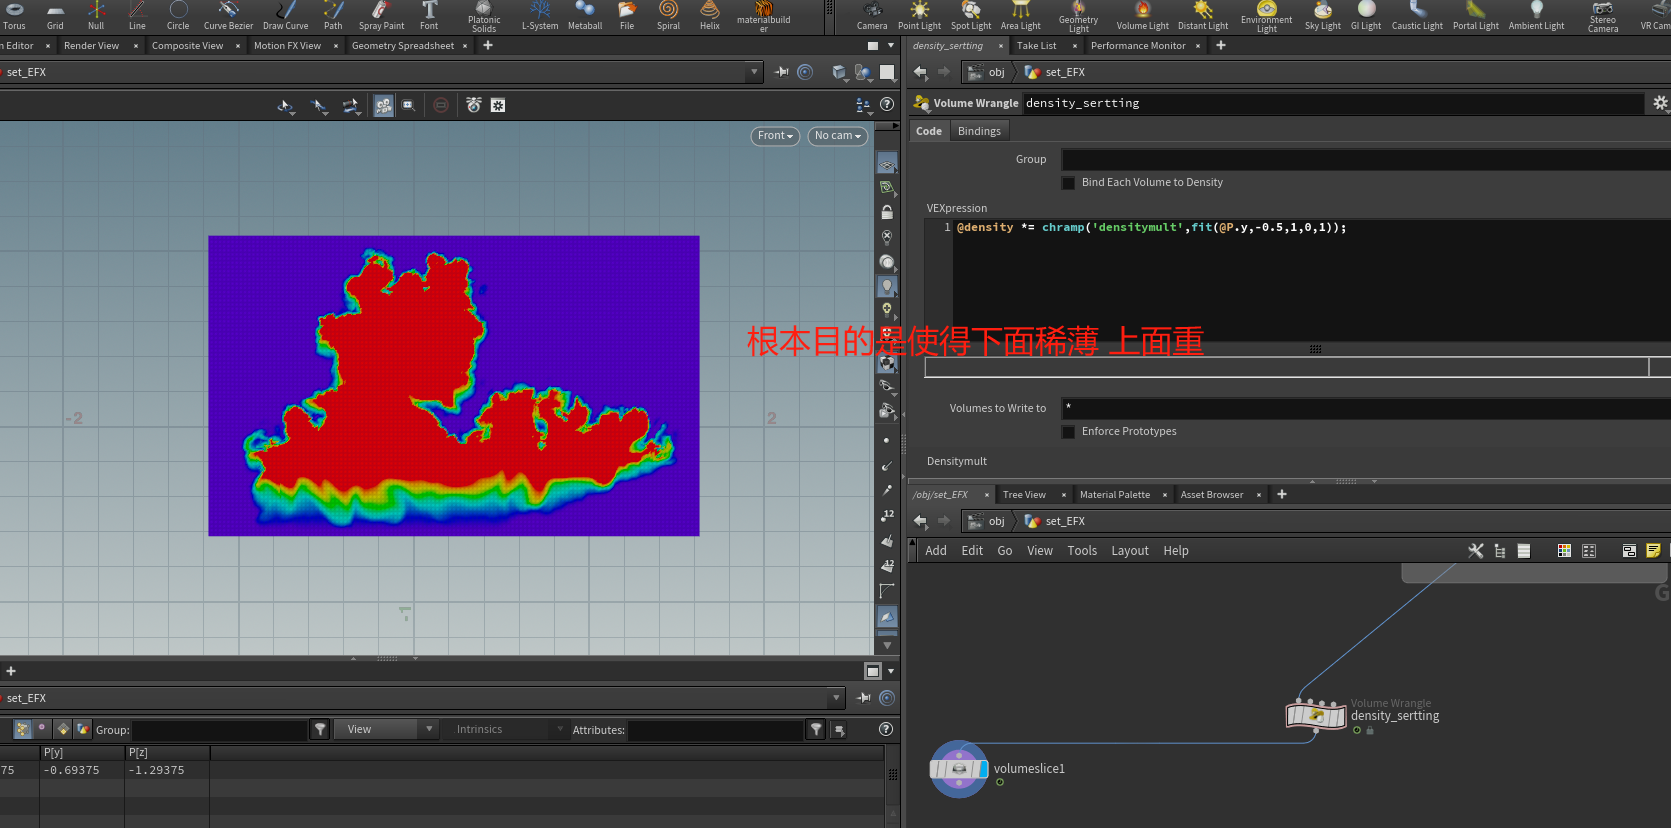Image resolution: width=1671 pixels, height=828 pixels.
Task: Click the obj path button in parameters
Action: (x=988, y=72)
